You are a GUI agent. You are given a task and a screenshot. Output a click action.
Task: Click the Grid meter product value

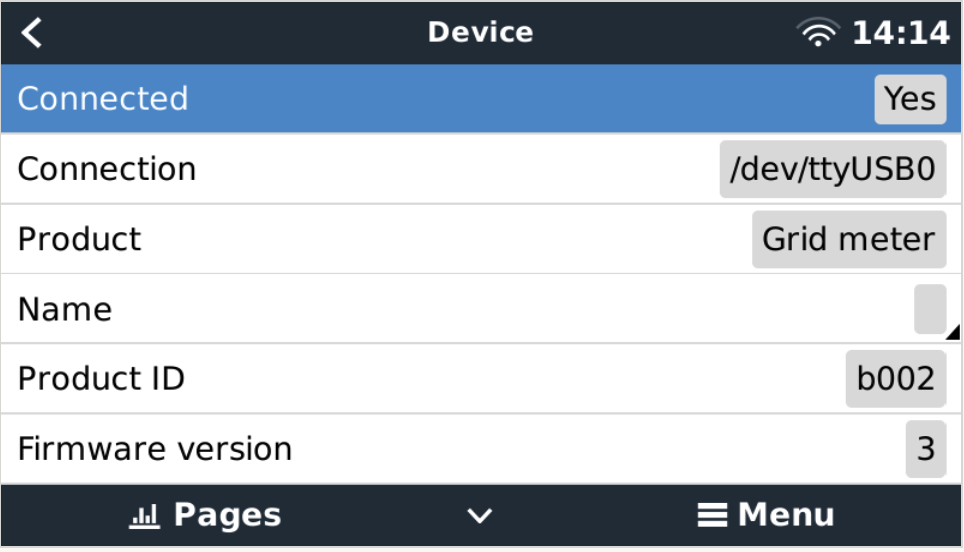coord(848,239)
